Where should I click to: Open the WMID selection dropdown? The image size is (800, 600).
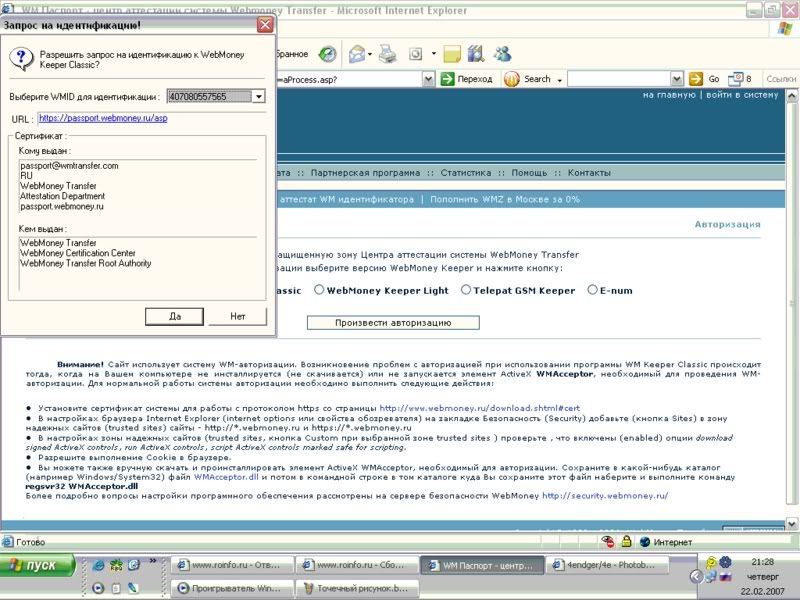259,96
